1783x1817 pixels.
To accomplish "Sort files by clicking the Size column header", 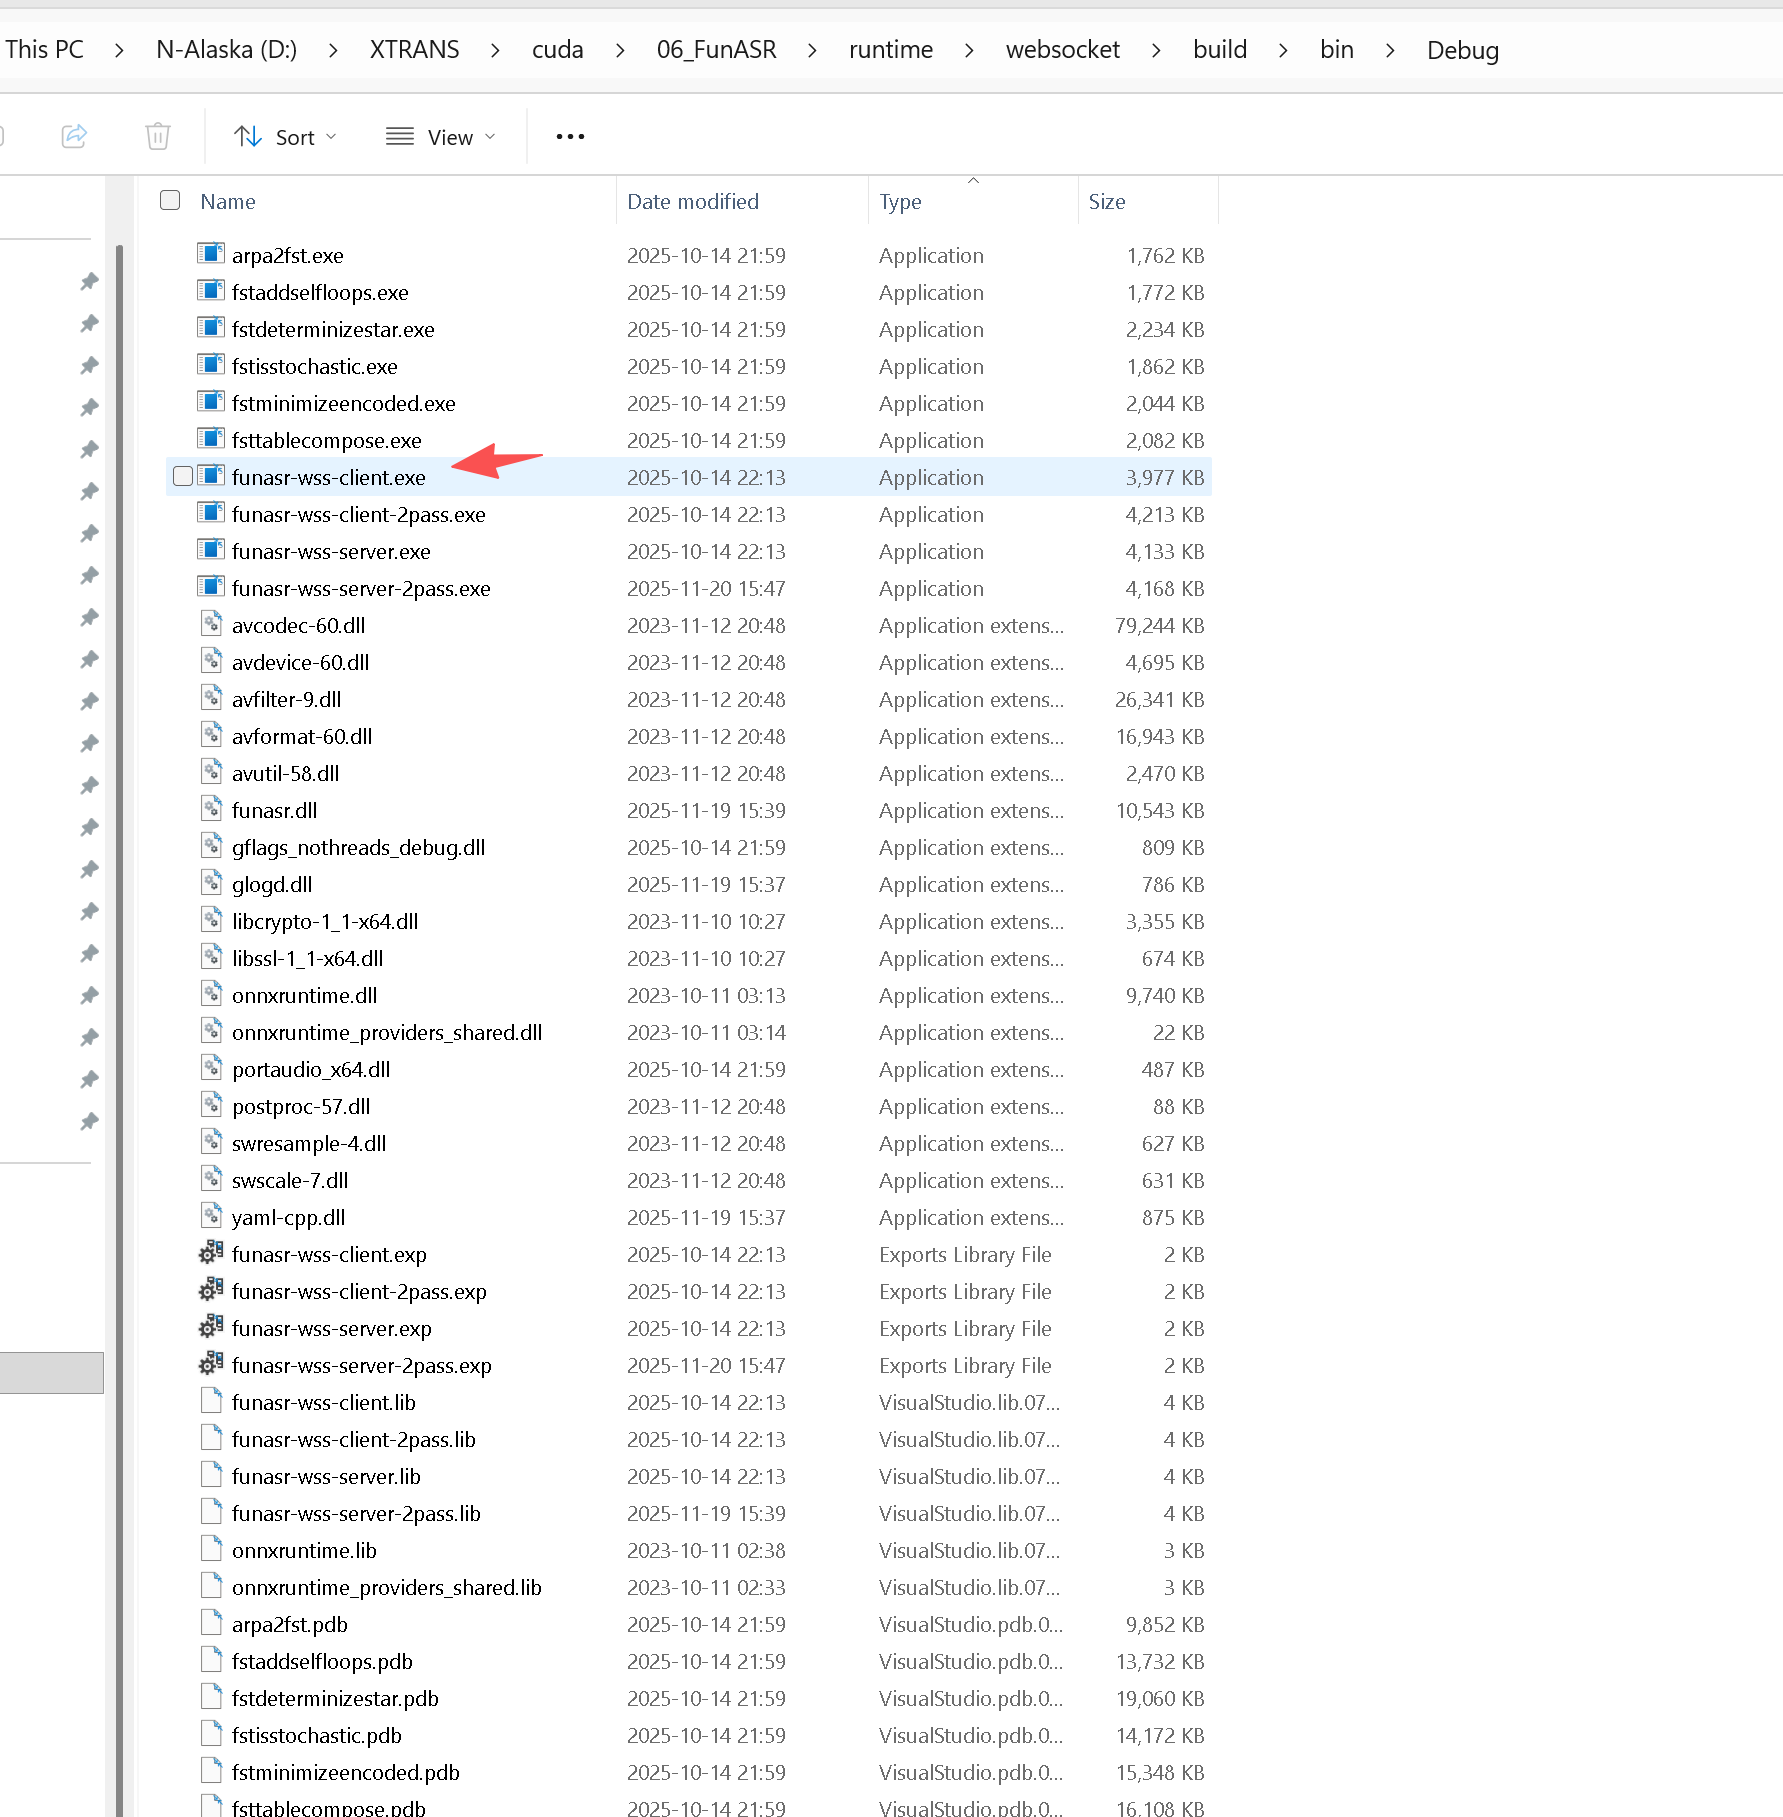I will [x=1107, y=200].
